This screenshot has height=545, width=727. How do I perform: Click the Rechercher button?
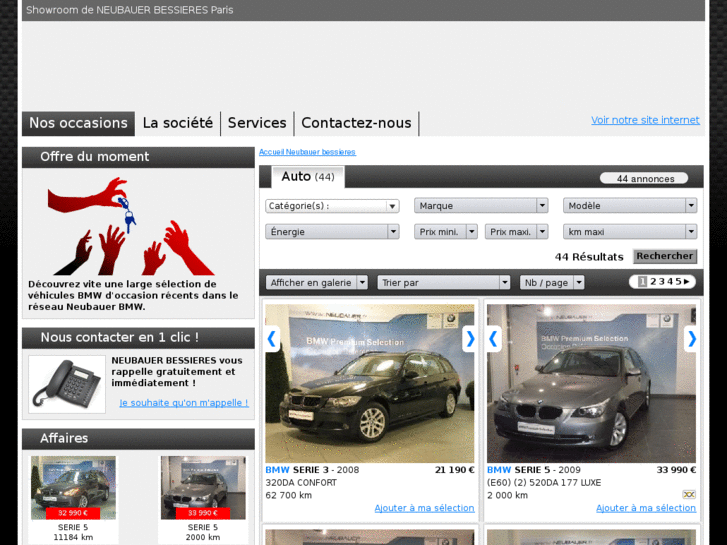pyautogui.click(x=665, y=256)
